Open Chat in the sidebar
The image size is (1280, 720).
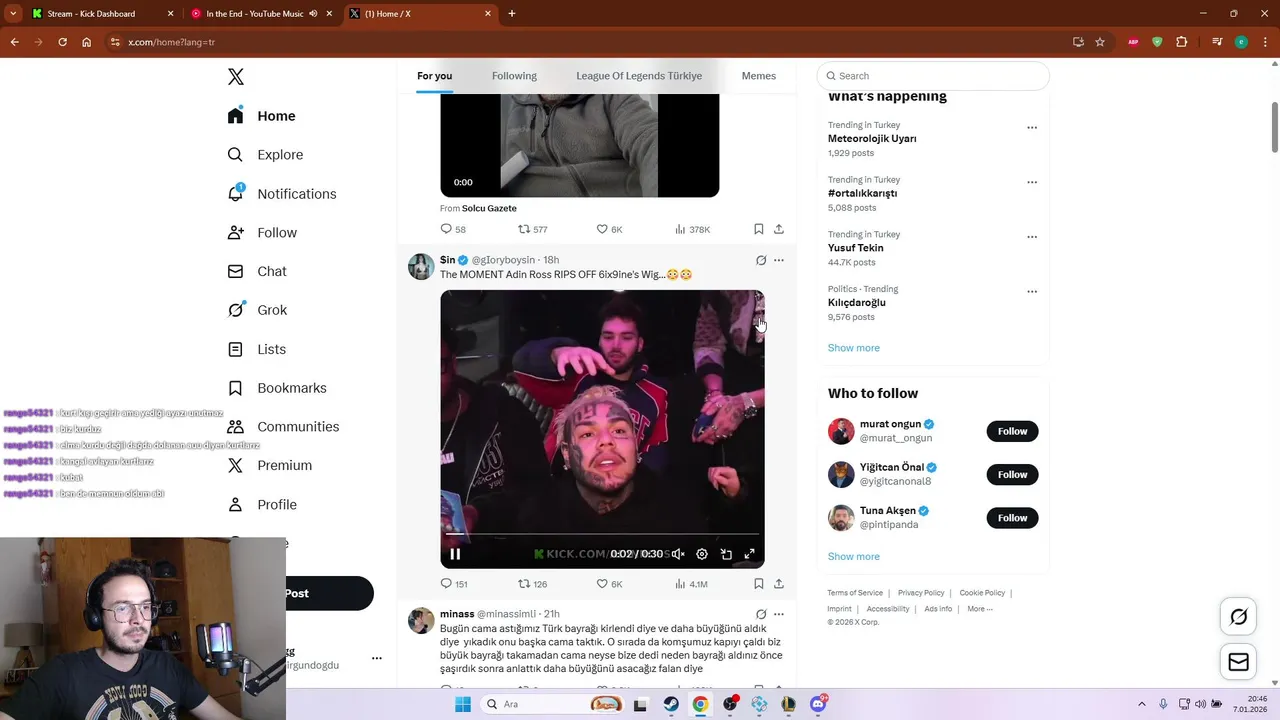[x=257, y=271]
